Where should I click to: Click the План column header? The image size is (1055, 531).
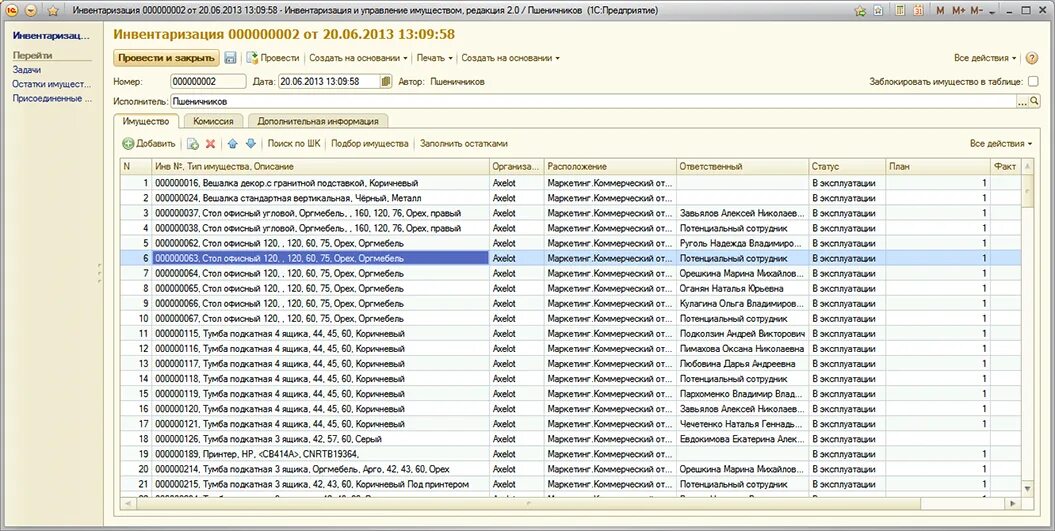tap(938, 166)
